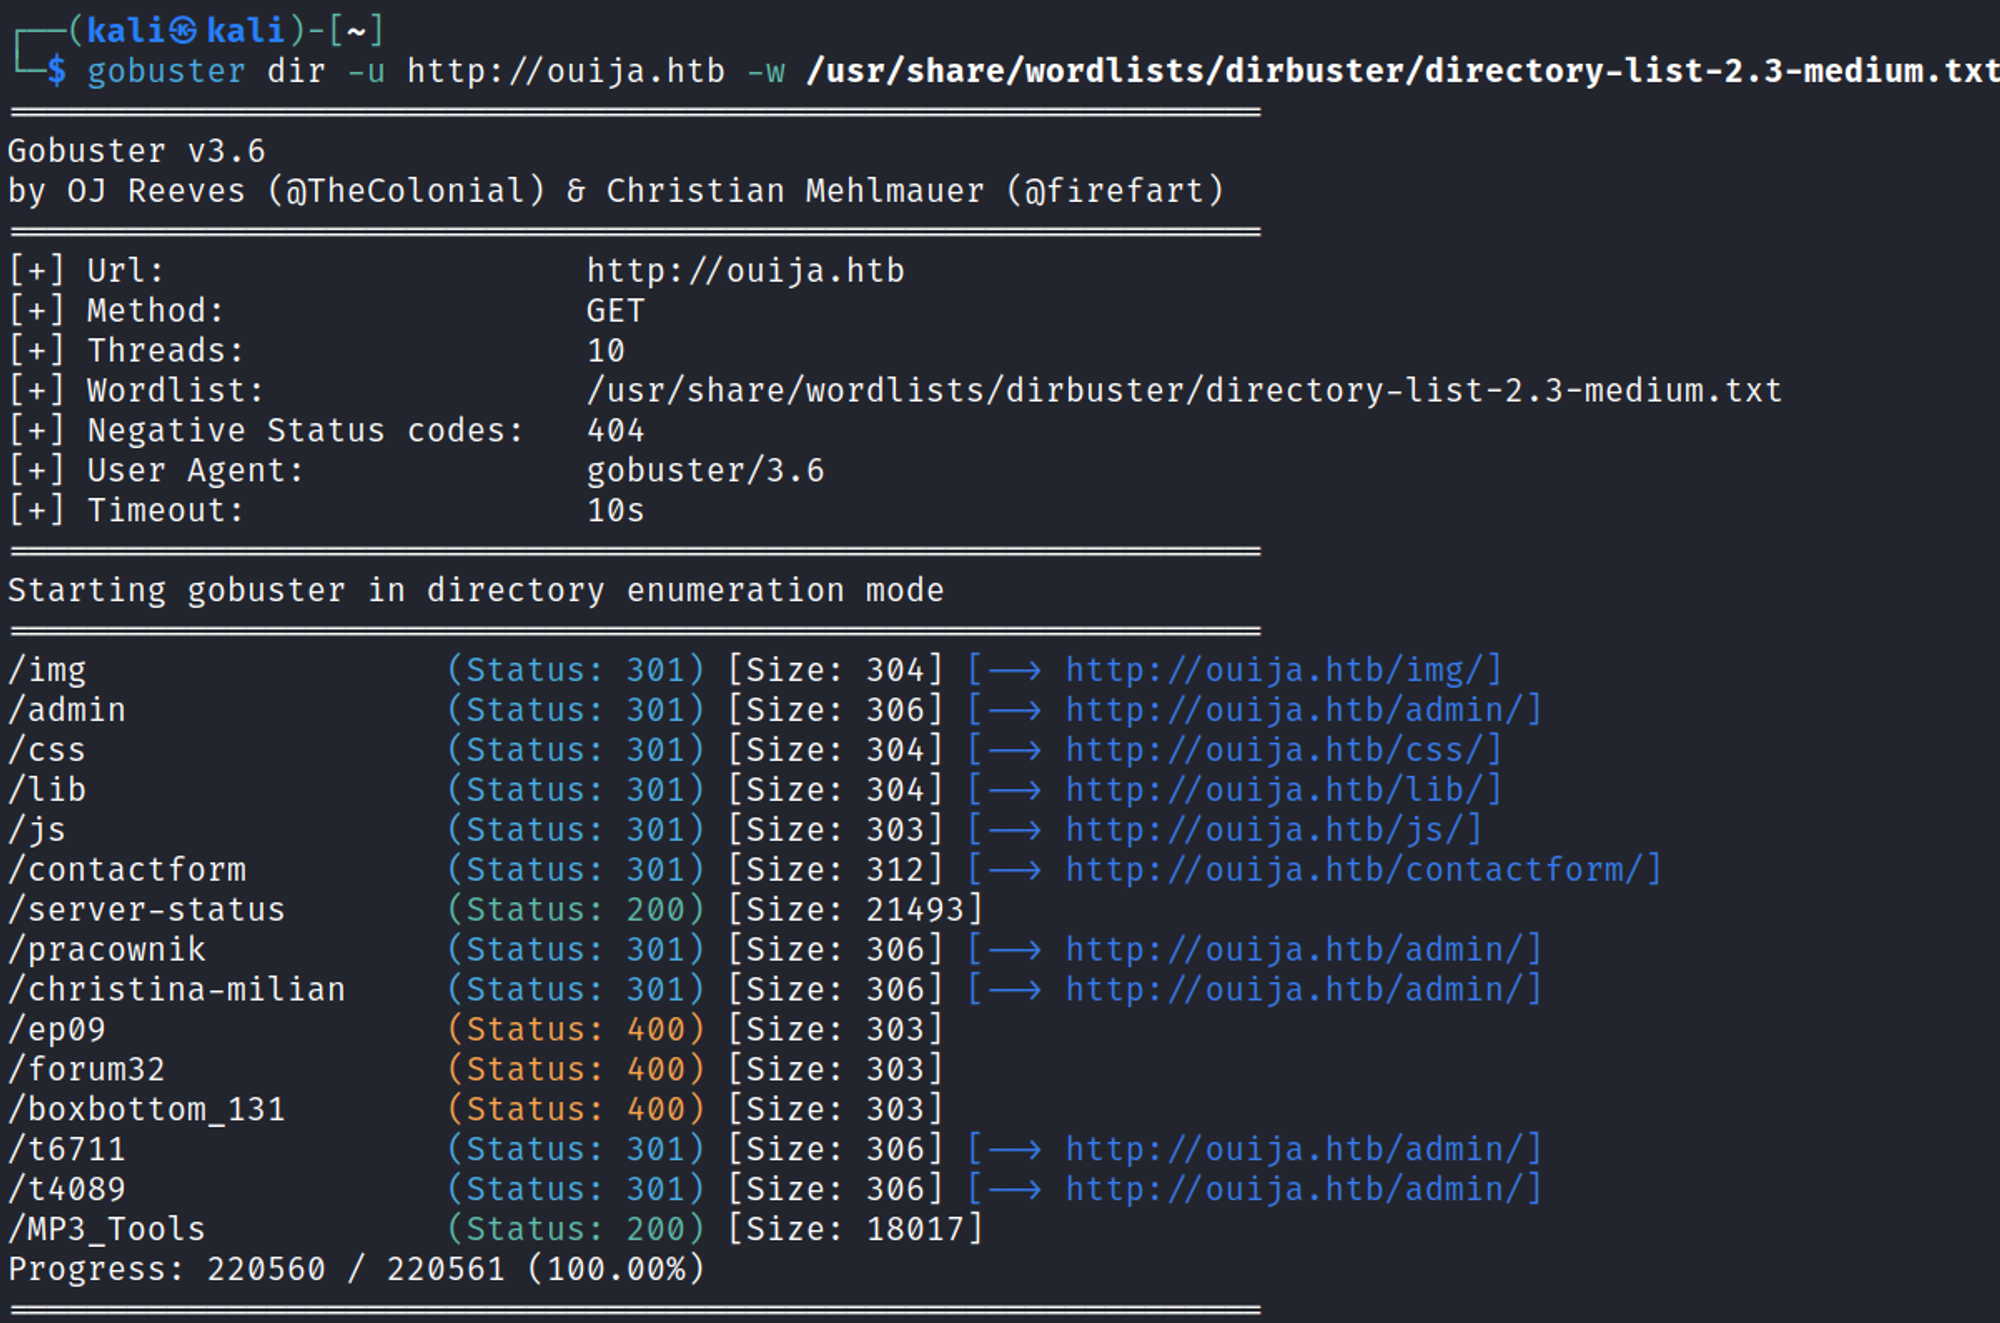This screenshot has height=1323, width=2000.
Task: Click the /MP3_Tools result entry
Action: tap(107, 1229)
